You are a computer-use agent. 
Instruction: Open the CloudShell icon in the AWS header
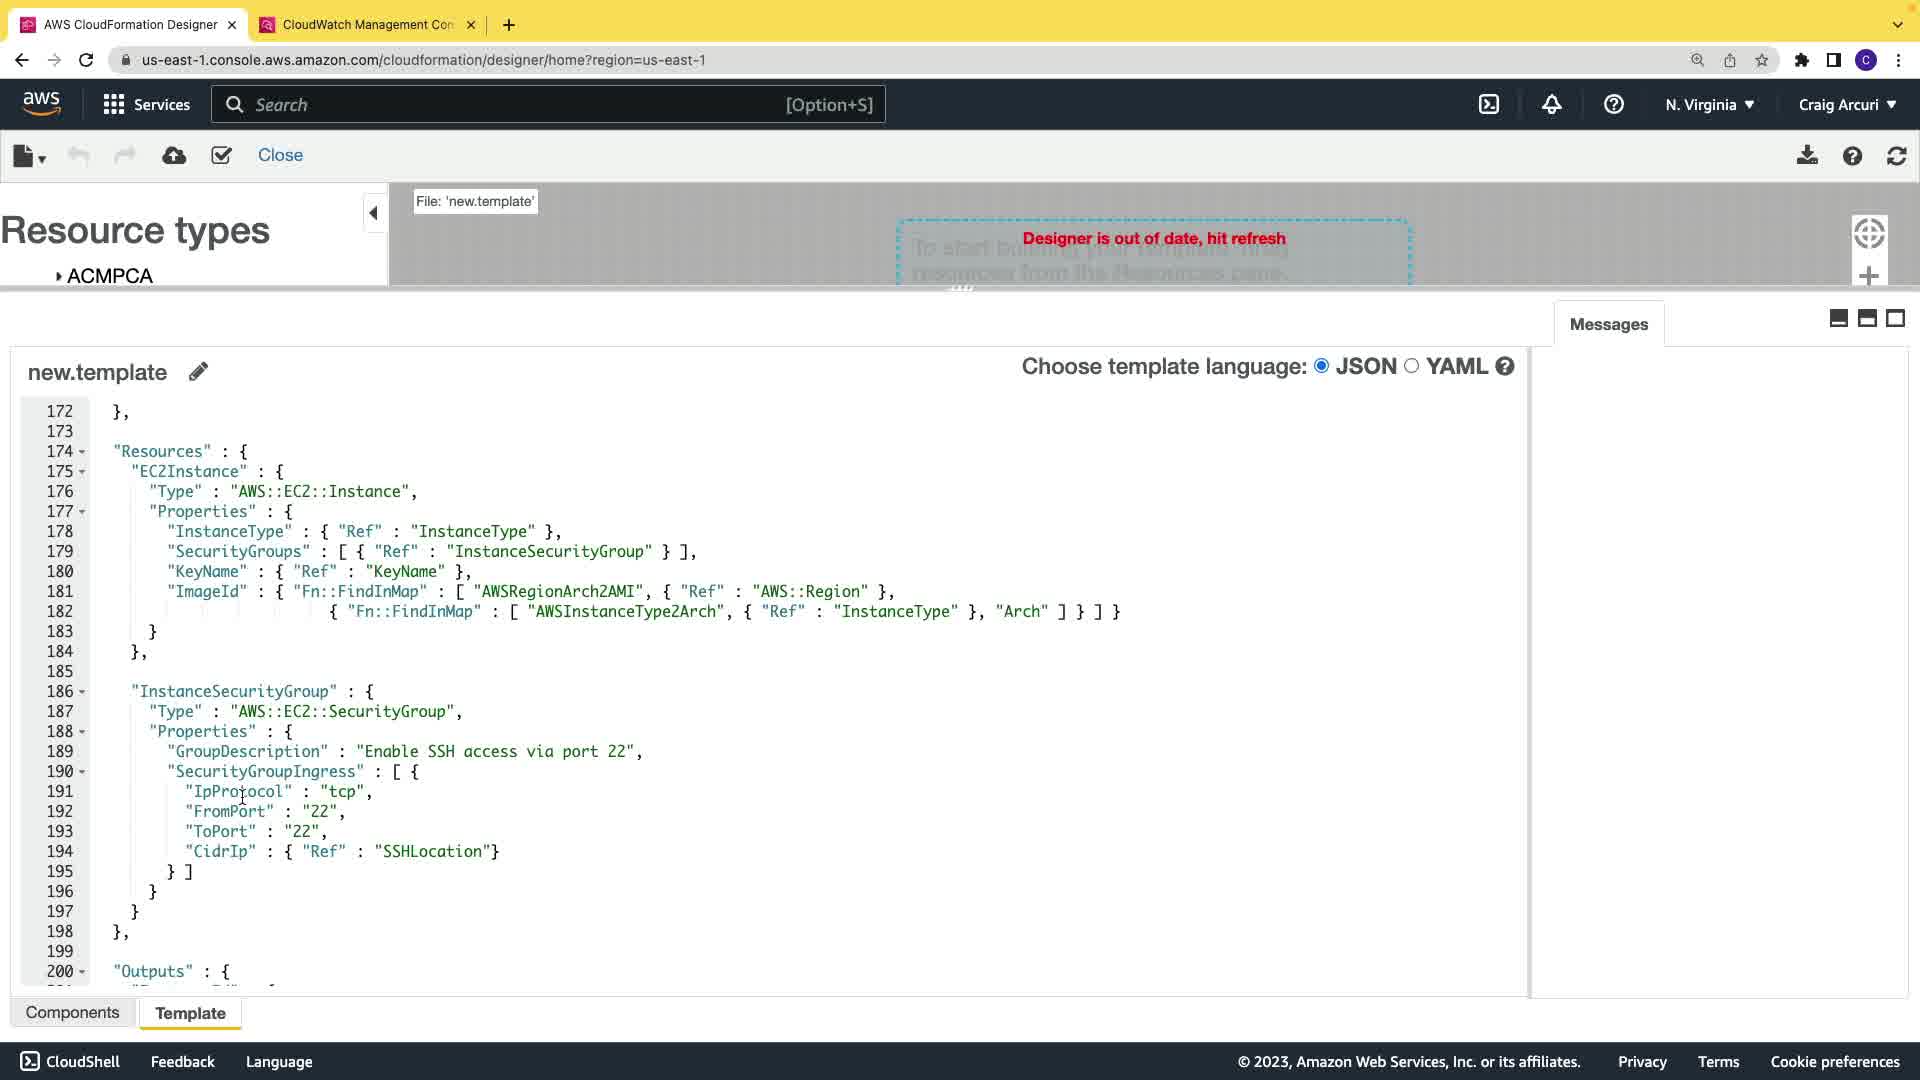tap(1489, 105)
